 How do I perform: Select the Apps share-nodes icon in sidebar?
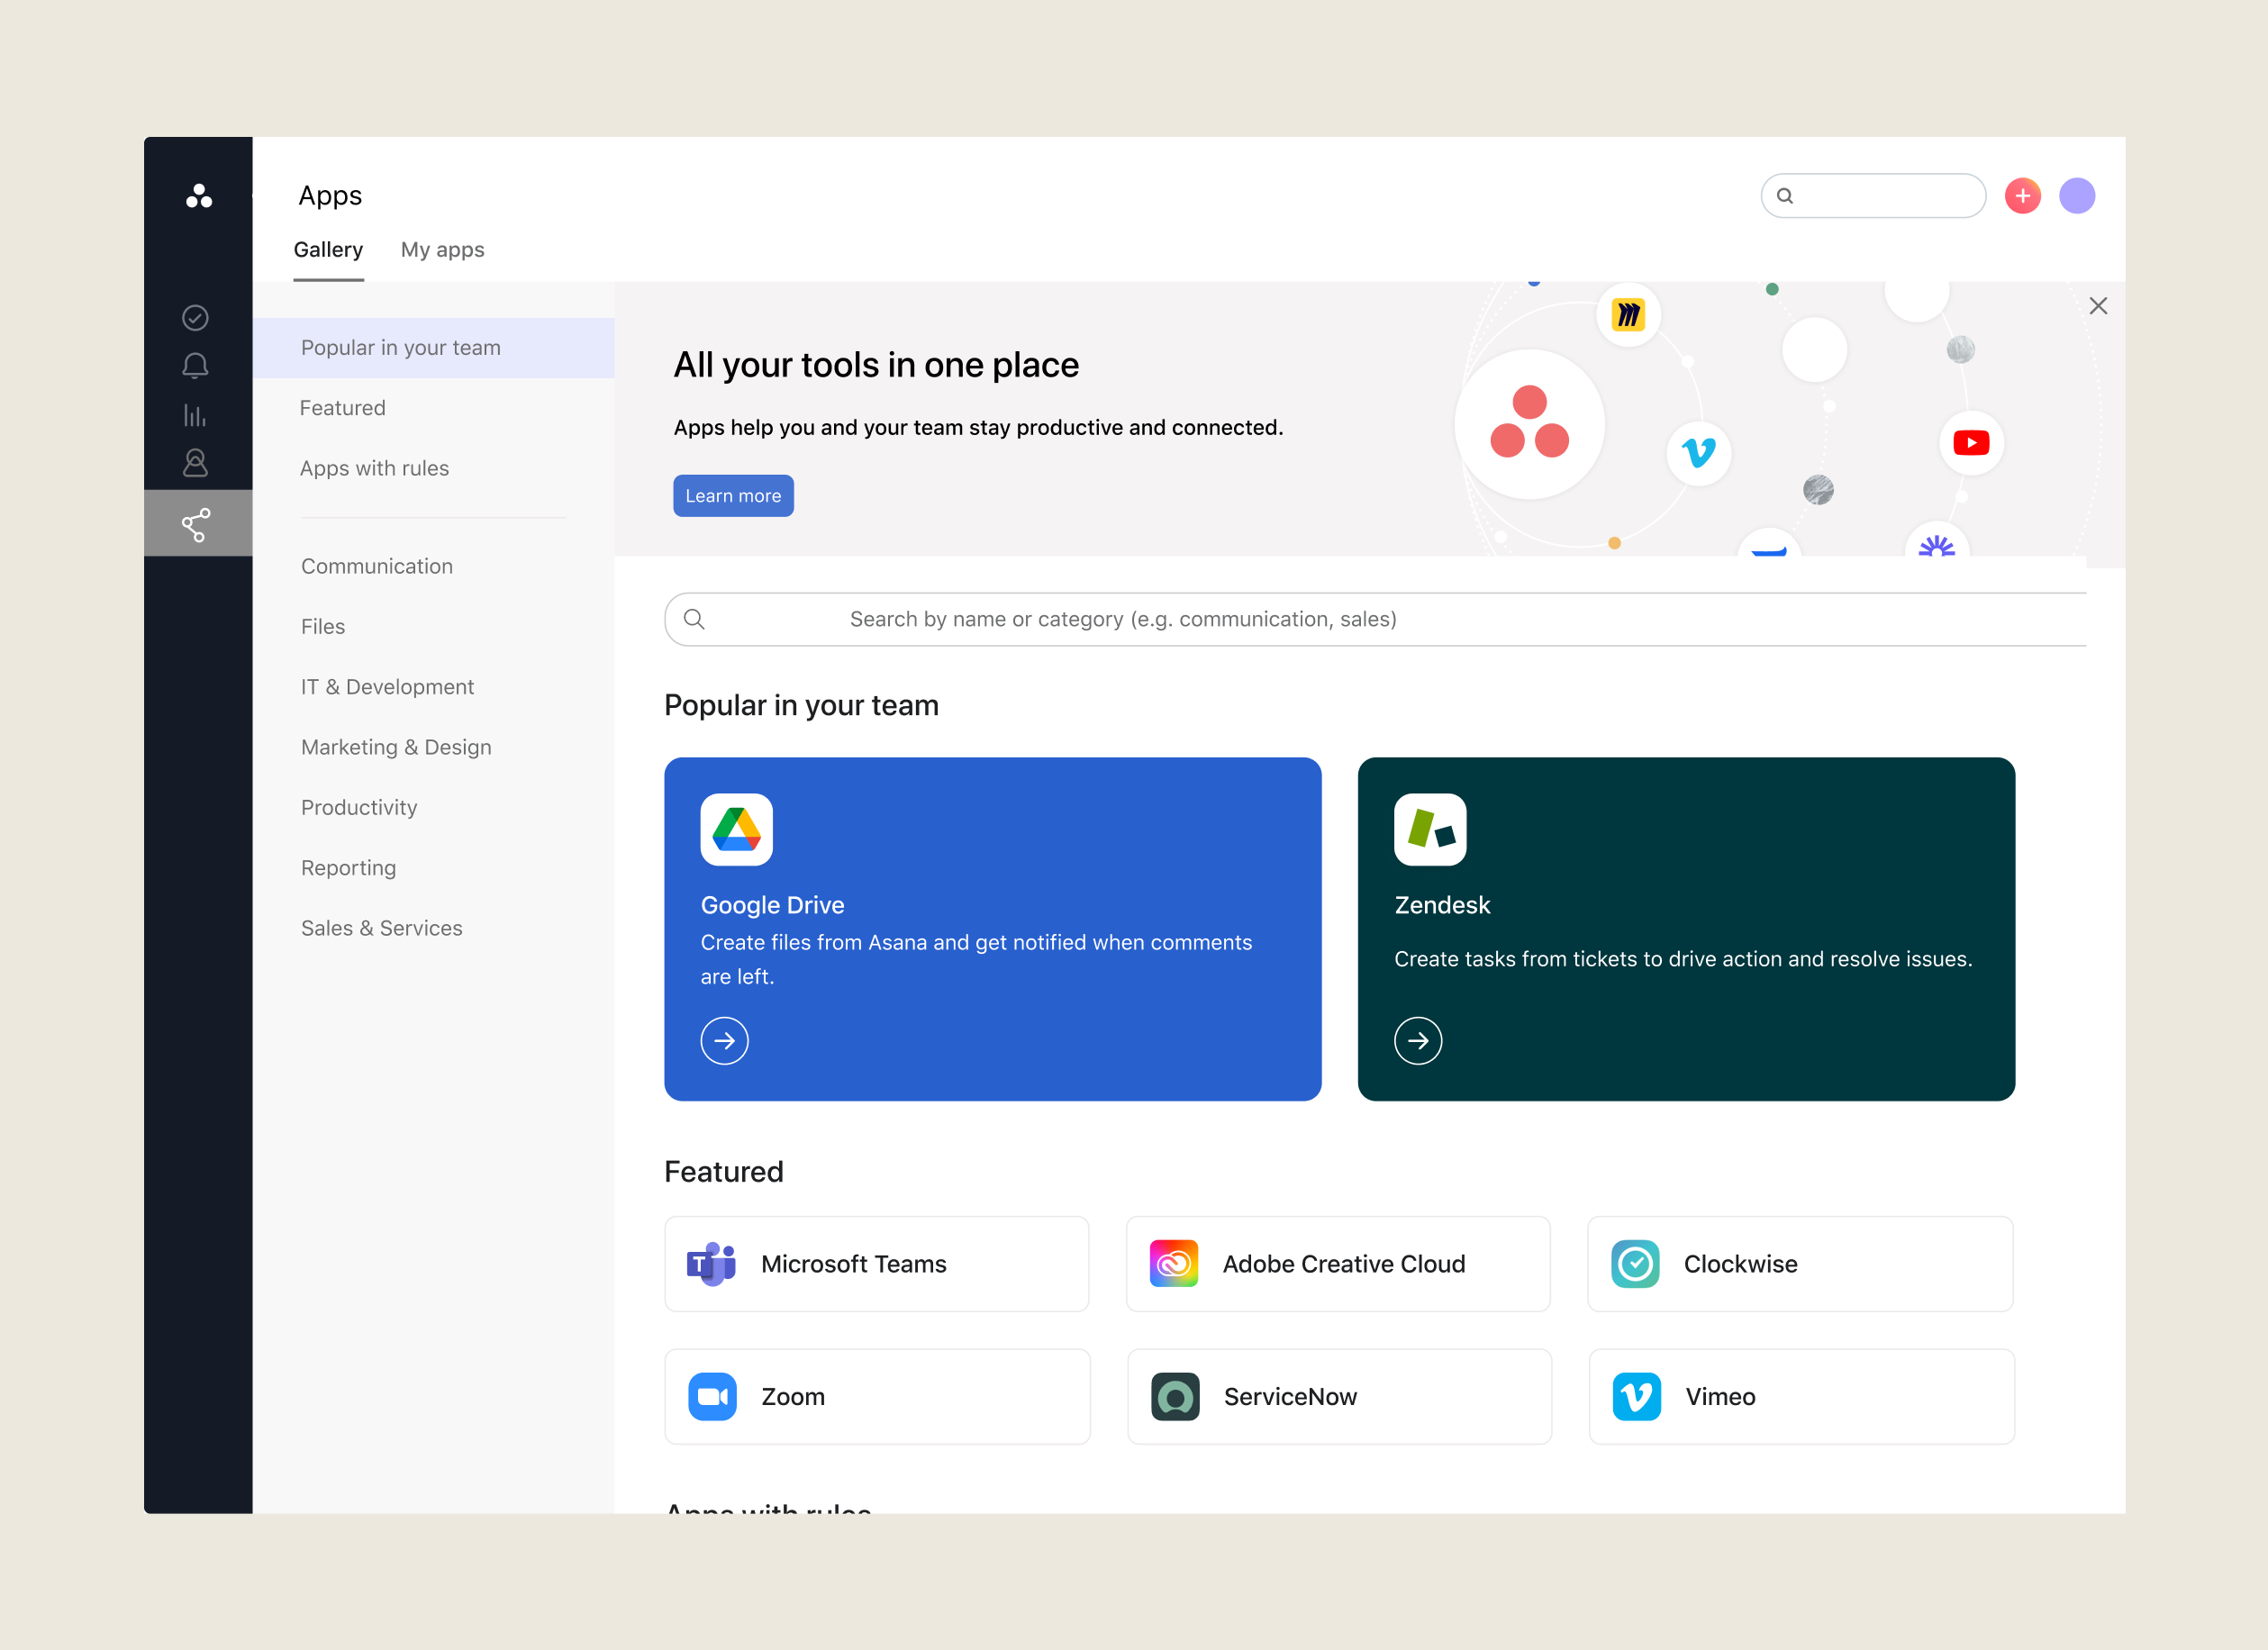pyautogui.click(x=196, y=524)
